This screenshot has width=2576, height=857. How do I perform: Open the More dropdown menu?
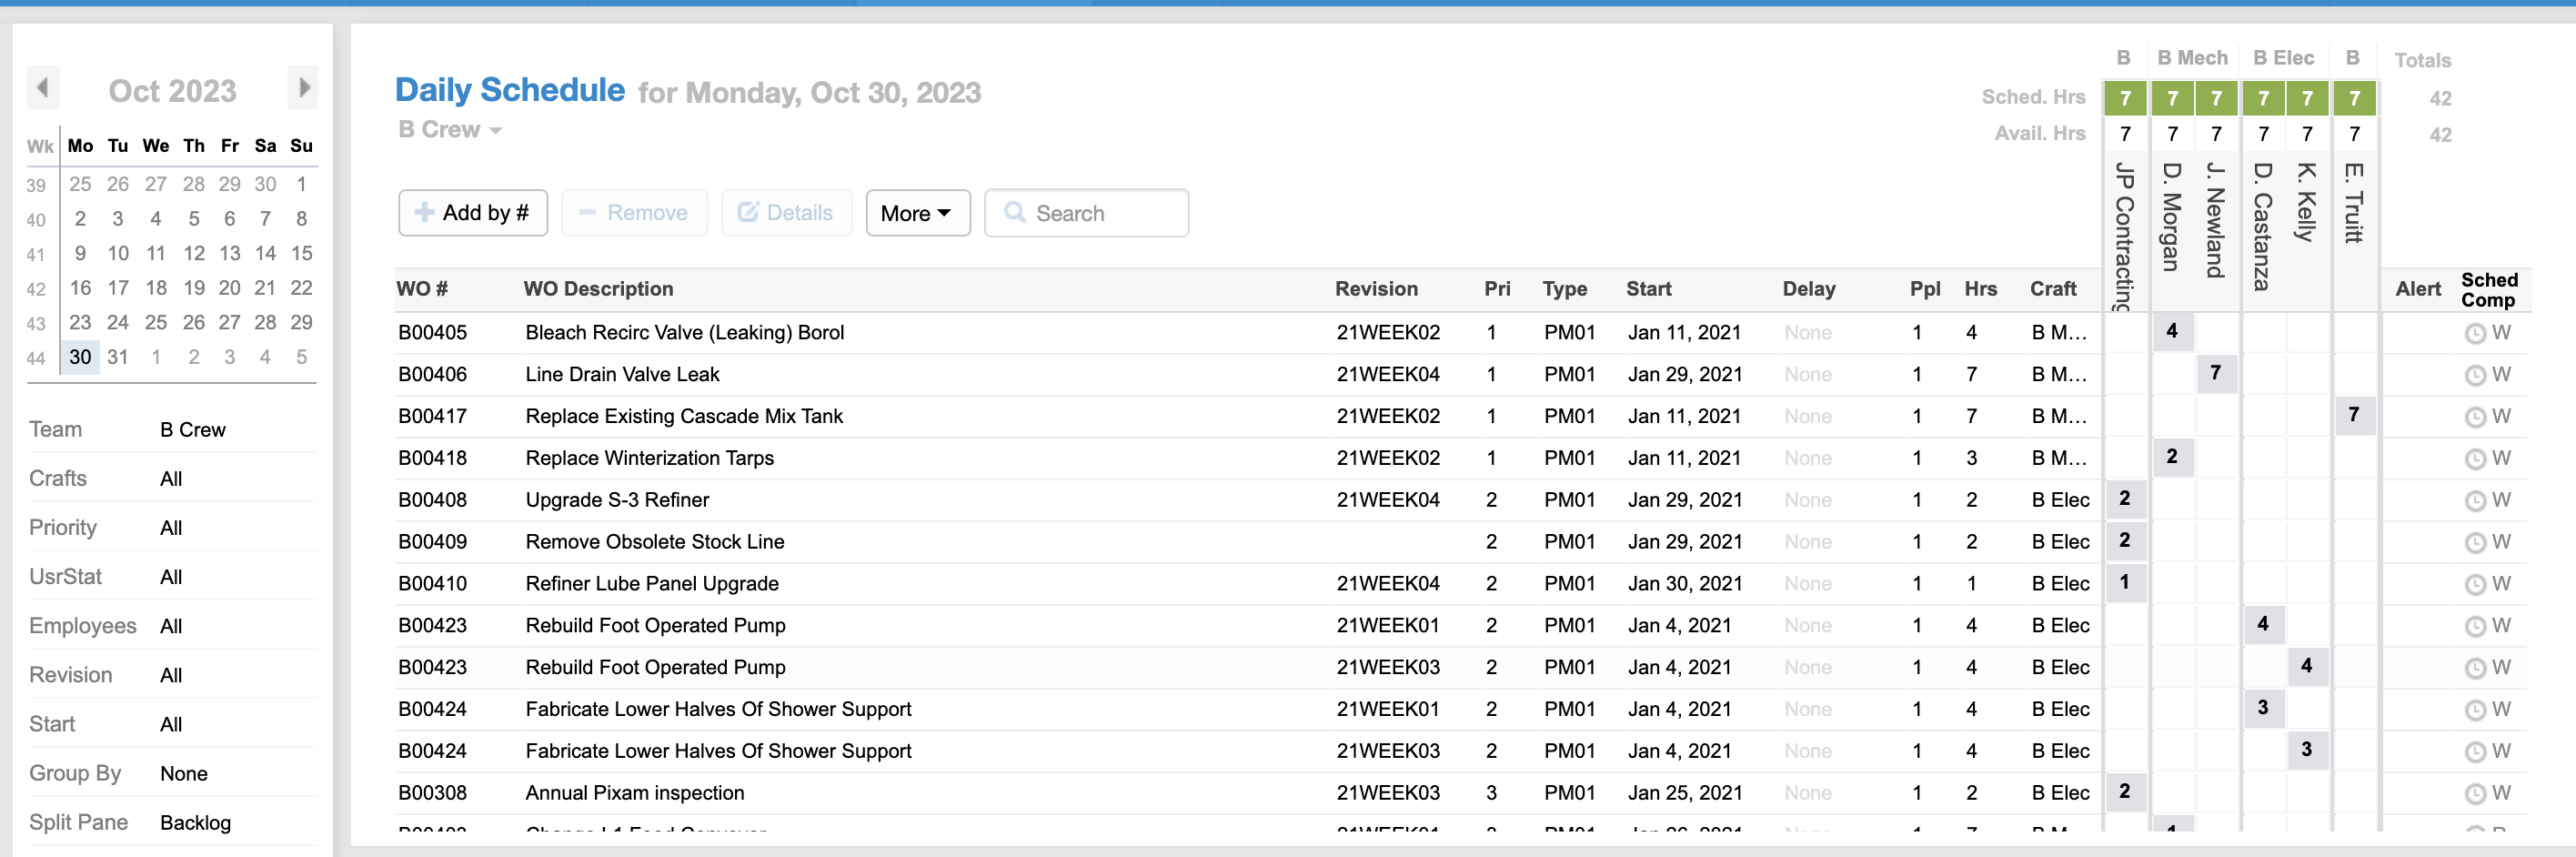(917, 213)
